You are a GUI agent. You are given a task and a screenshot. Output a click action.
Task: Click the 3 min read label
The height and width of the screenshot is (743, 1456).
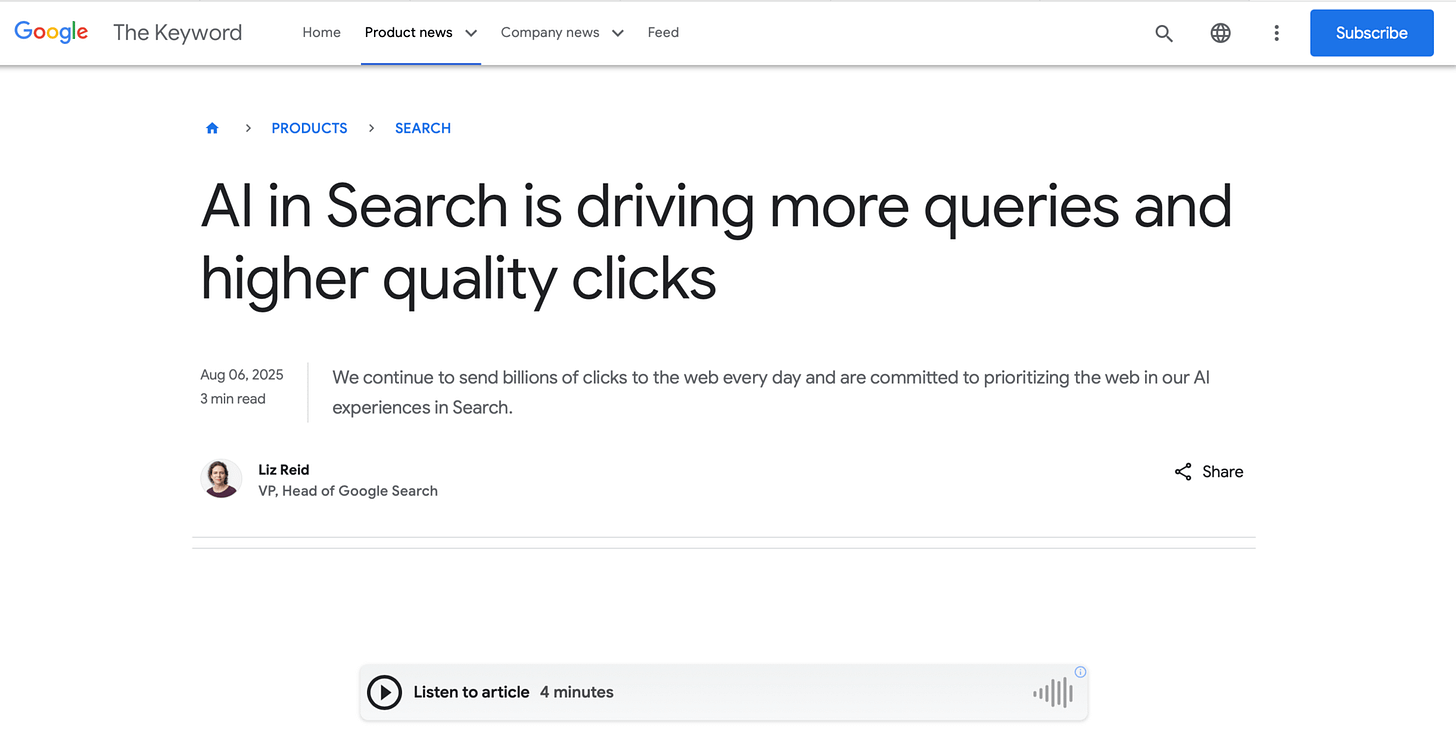click(x=233, y=399)
